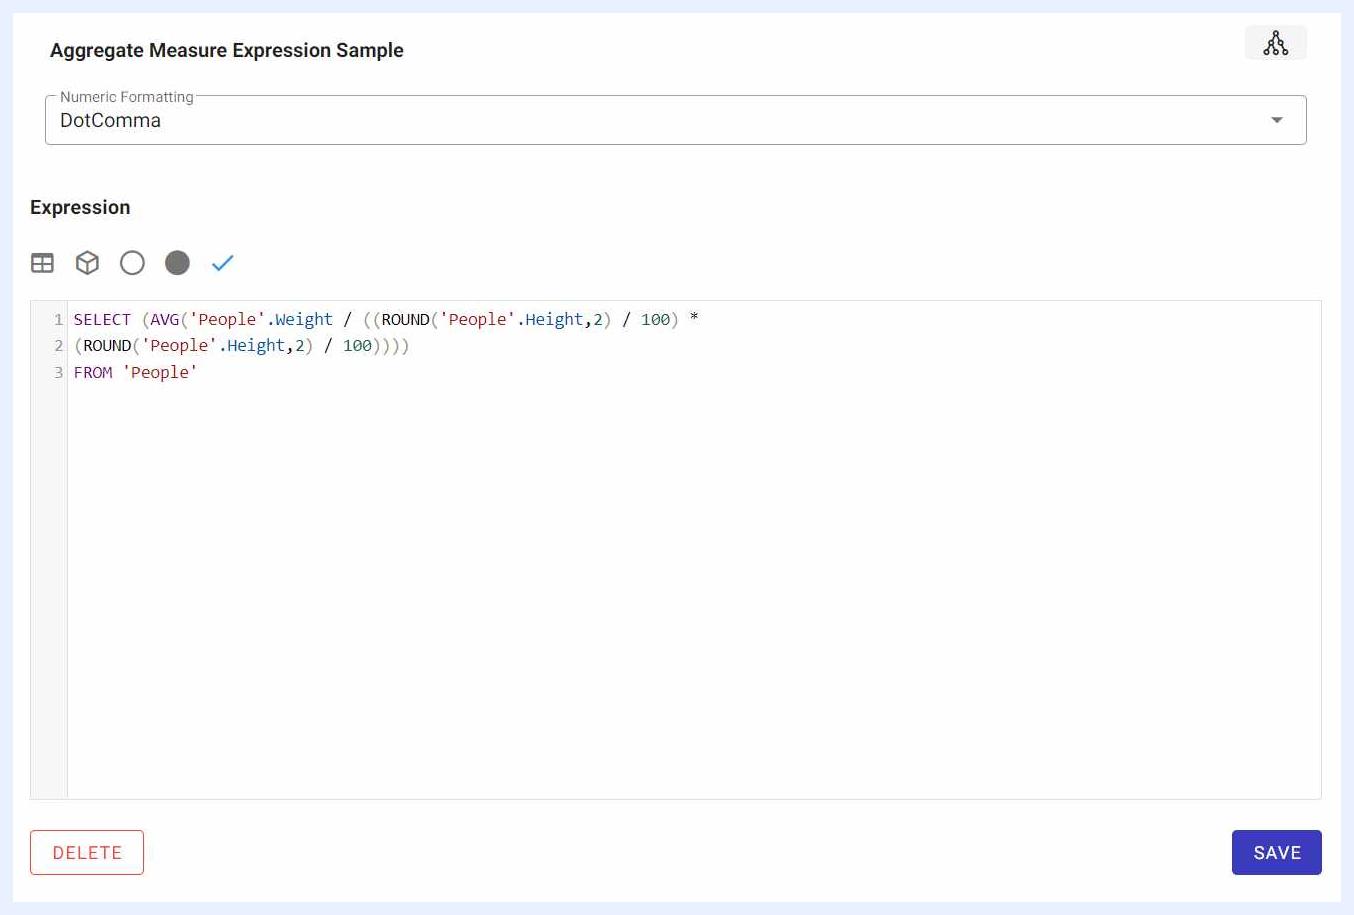This screenshot has height=915, width=1354.
Task: Select line number 2 in gutter
Action: tap(58, 346)
